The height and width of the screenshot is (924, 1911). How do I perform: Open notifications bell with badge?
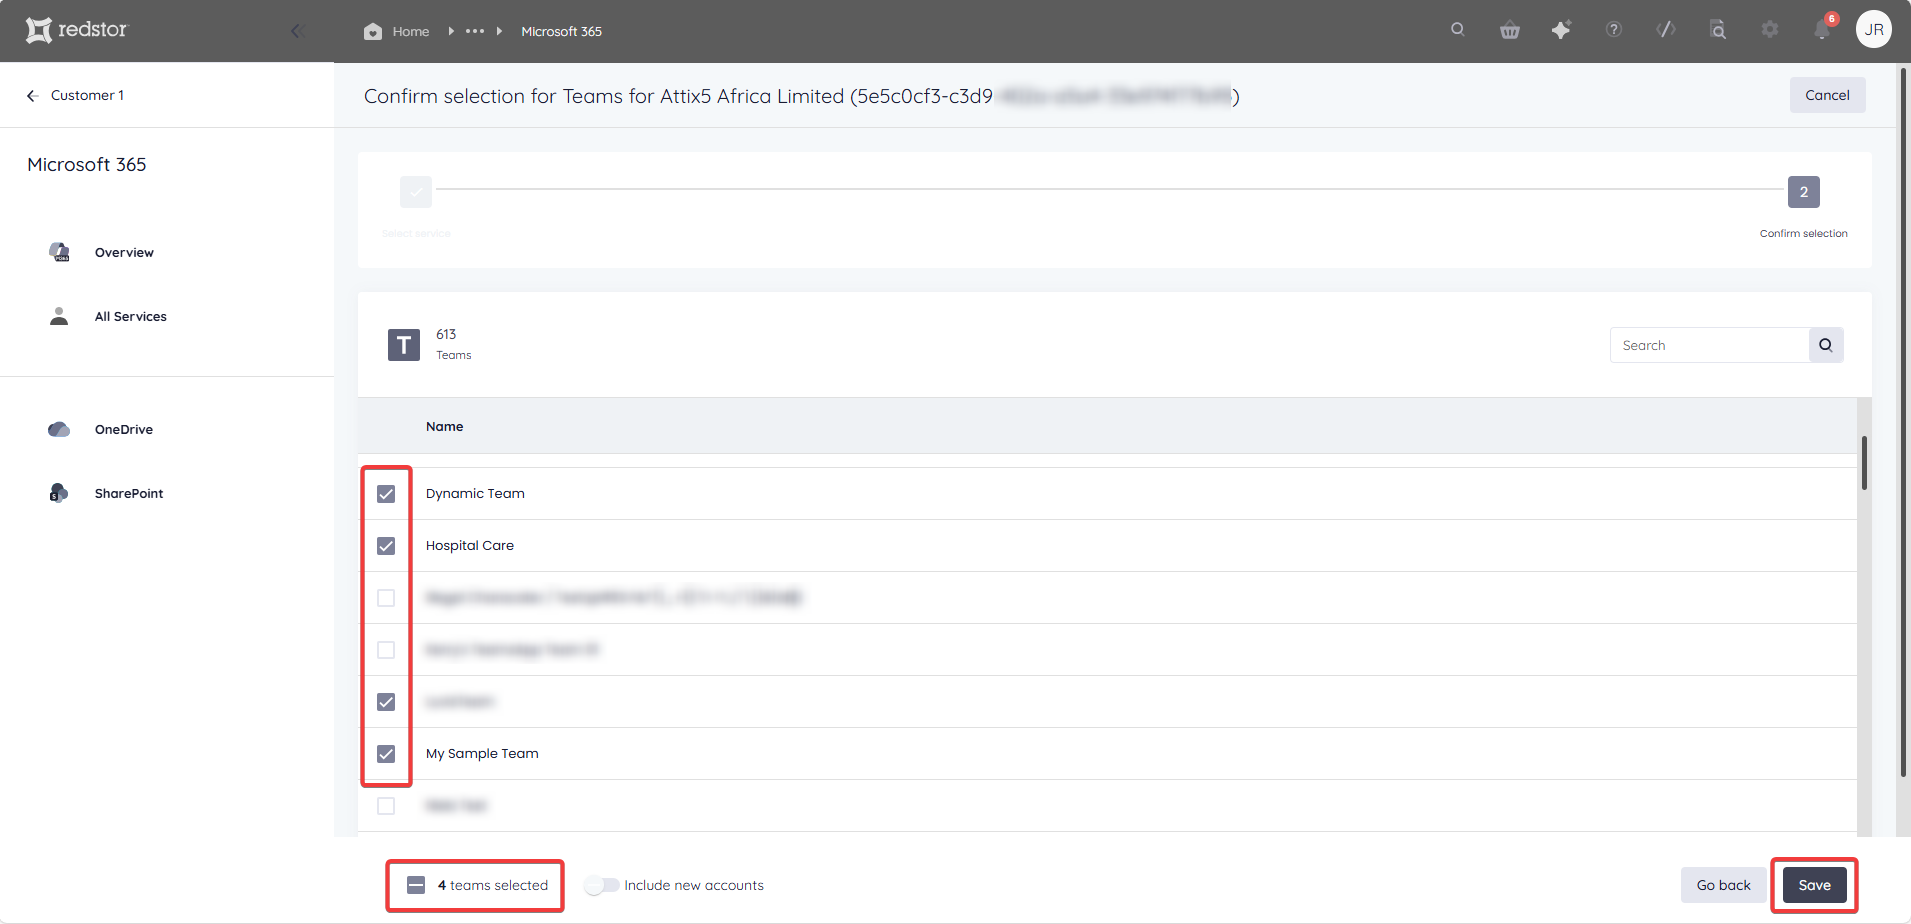pyautogui.click(x=1823, y=29)
